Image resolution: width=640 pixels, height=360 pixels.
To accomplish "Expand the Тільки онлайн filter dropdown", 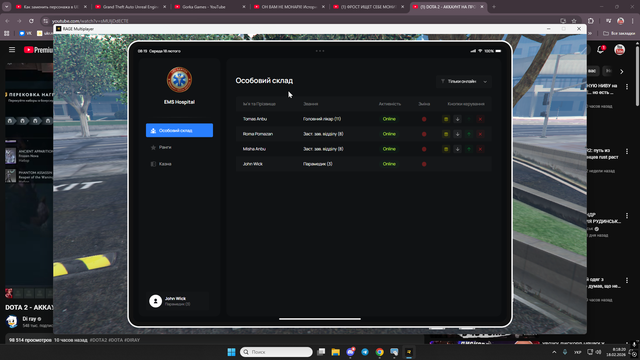I will [x=464, y=82].
